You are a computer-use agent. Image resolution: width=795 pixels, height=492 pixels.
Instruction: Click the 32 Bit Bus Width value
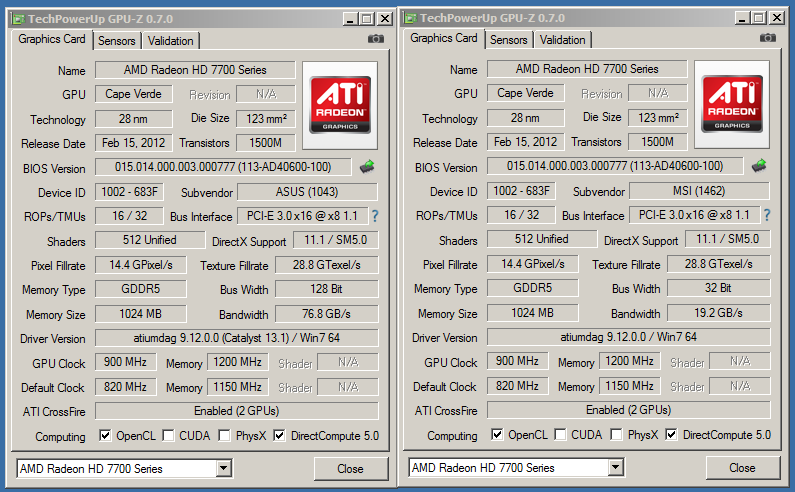click(718, 288)
